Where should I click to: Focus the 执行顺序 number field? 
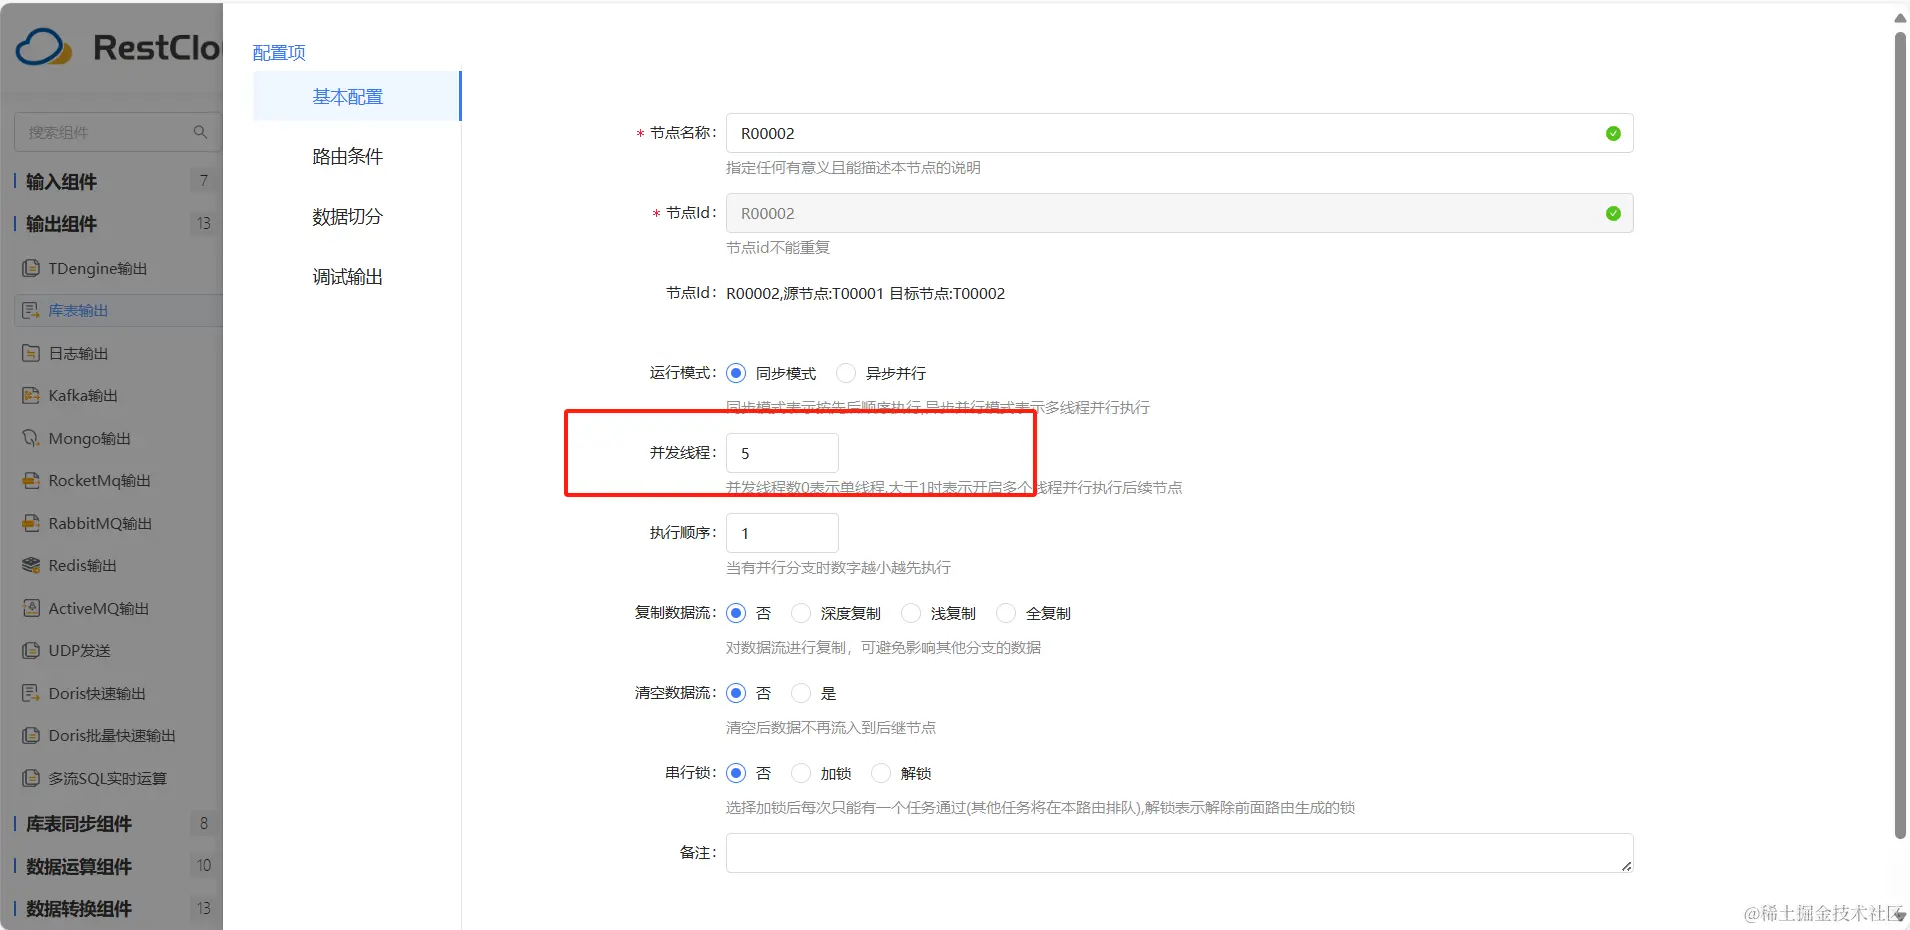782,533
